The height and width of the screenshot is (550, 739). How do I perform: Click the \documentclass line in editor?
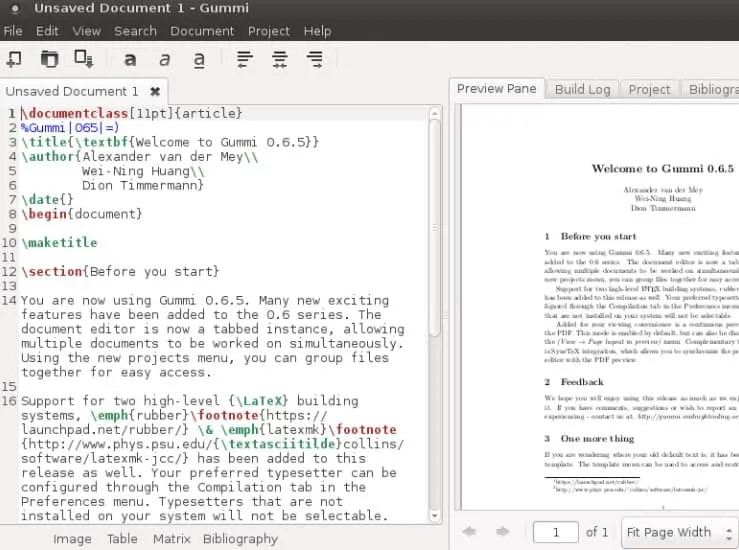[131, 113]
